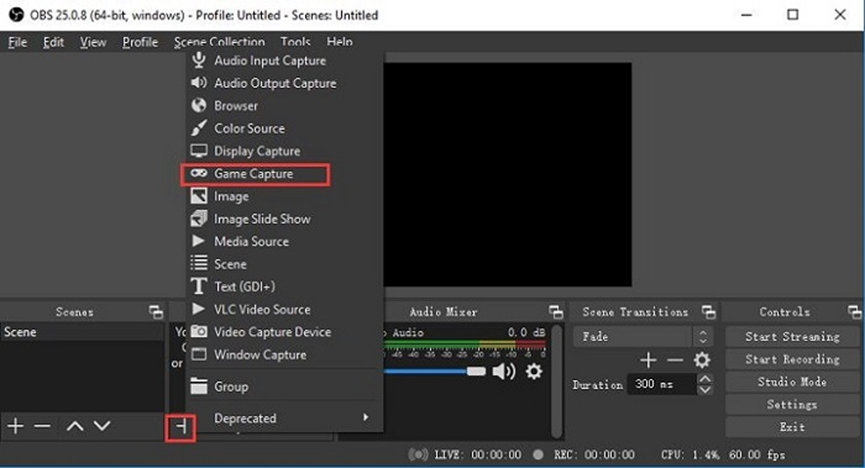The image size is (865, 468).
Task: Click the Exit button
Action: tap(792, 427)
